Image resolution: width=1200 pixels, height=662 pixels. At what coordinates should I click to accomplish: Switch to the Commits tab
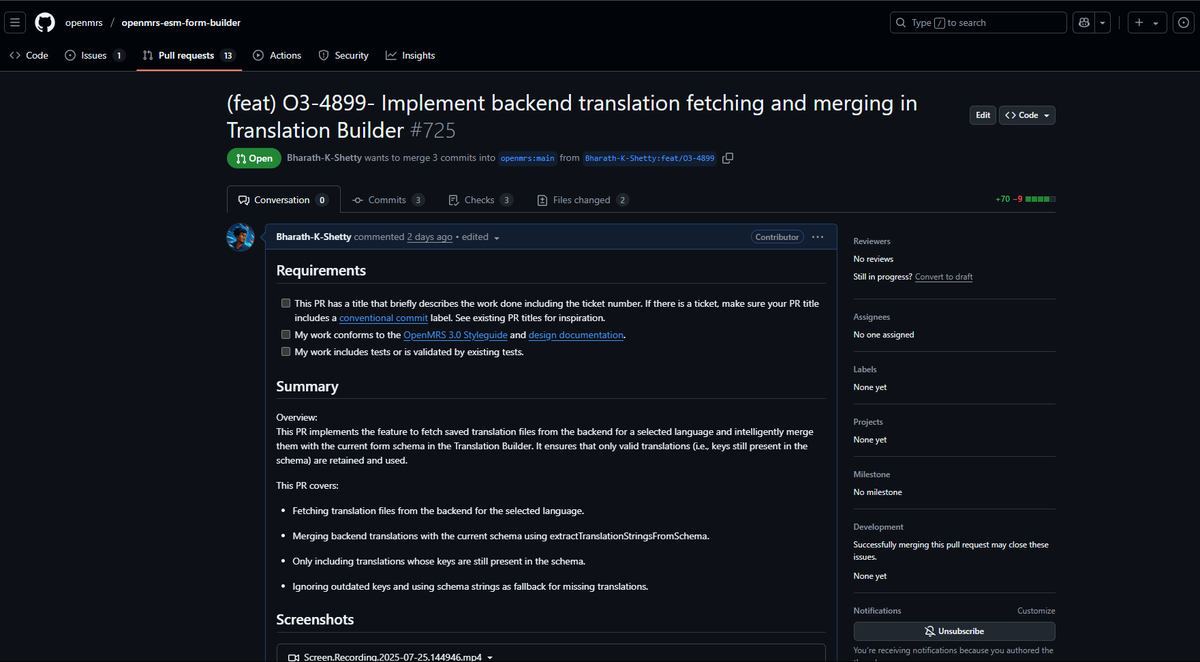pos(388,200)
